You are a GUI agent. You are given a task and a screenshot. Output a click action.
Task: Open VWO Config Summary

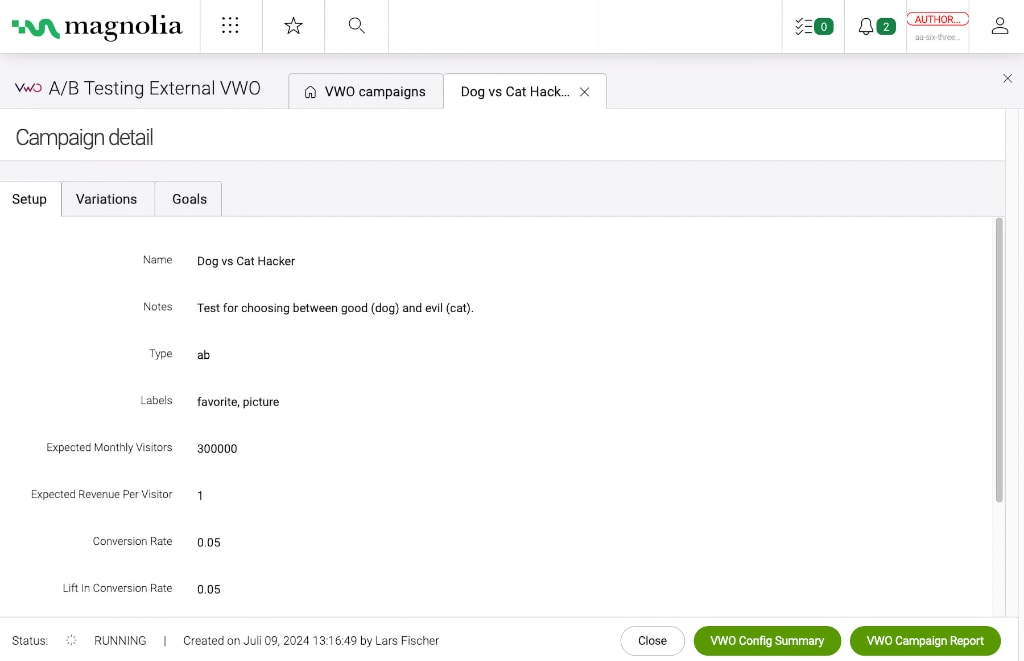coord(767,641)
